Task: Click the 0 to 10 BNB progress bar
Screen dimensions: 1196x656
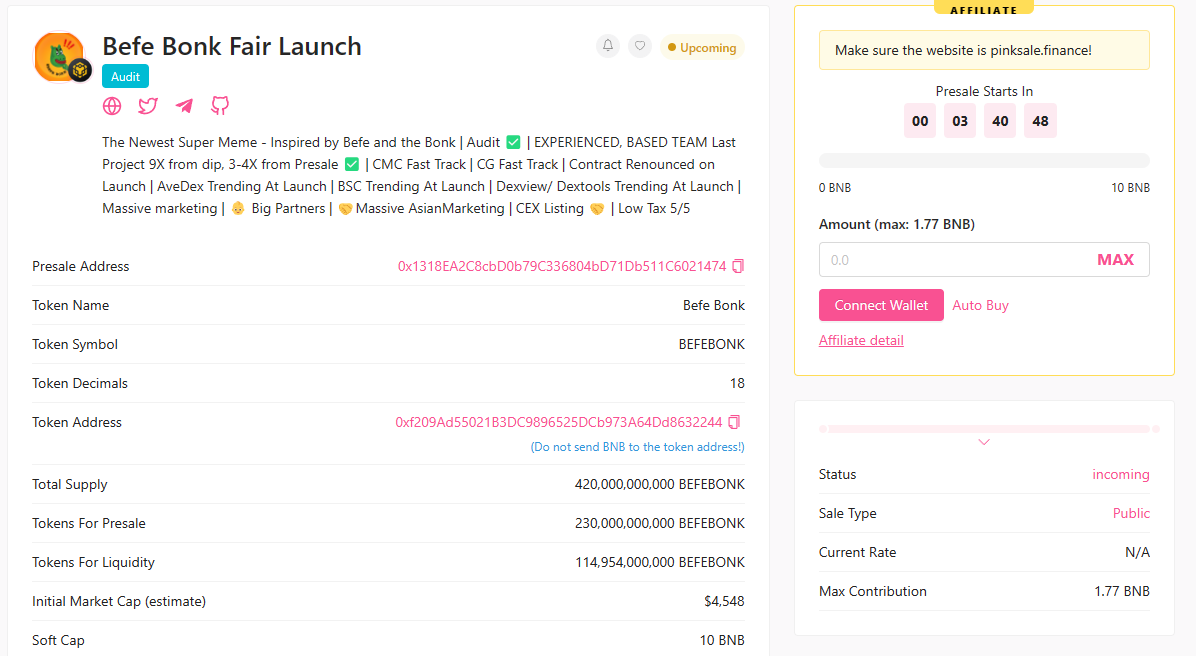Action: [983, 160]
